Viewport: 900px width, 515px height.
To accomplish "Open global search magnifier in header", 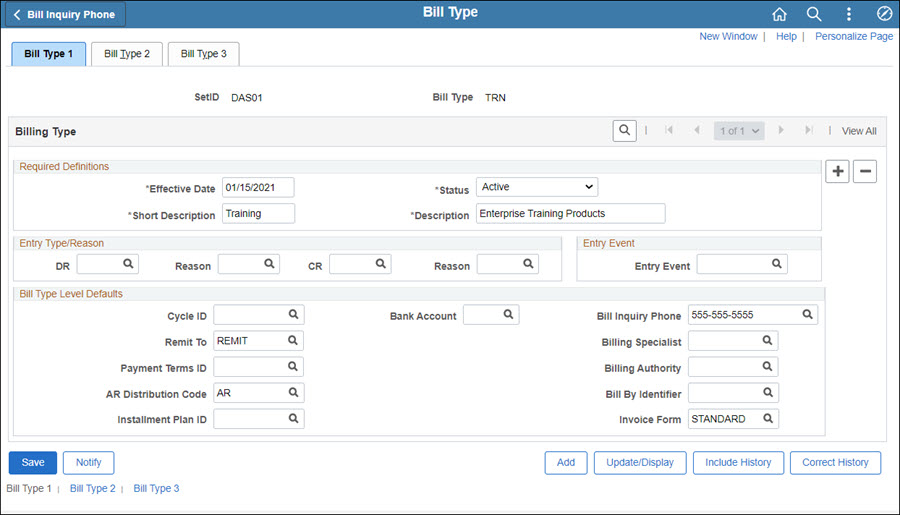I will pyautogui.click(x=814, y=14).
